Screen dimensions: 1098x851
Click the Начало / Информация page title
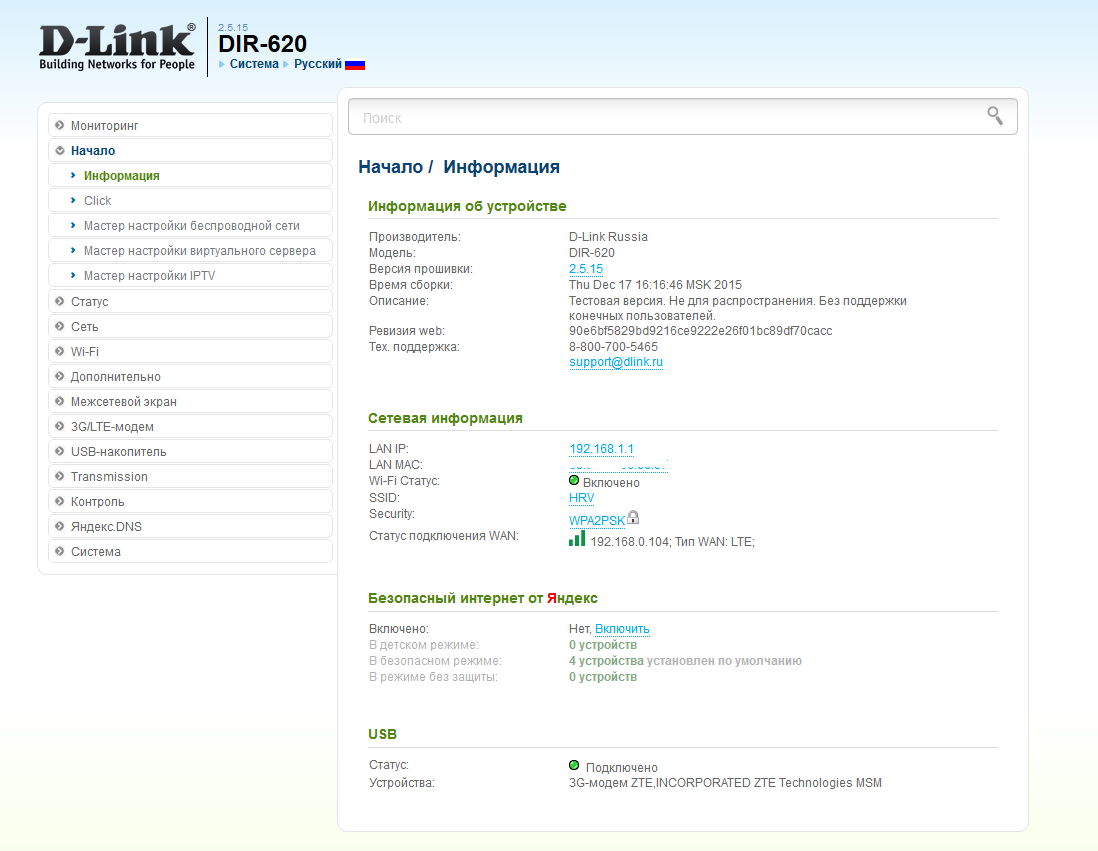point(459,167)
